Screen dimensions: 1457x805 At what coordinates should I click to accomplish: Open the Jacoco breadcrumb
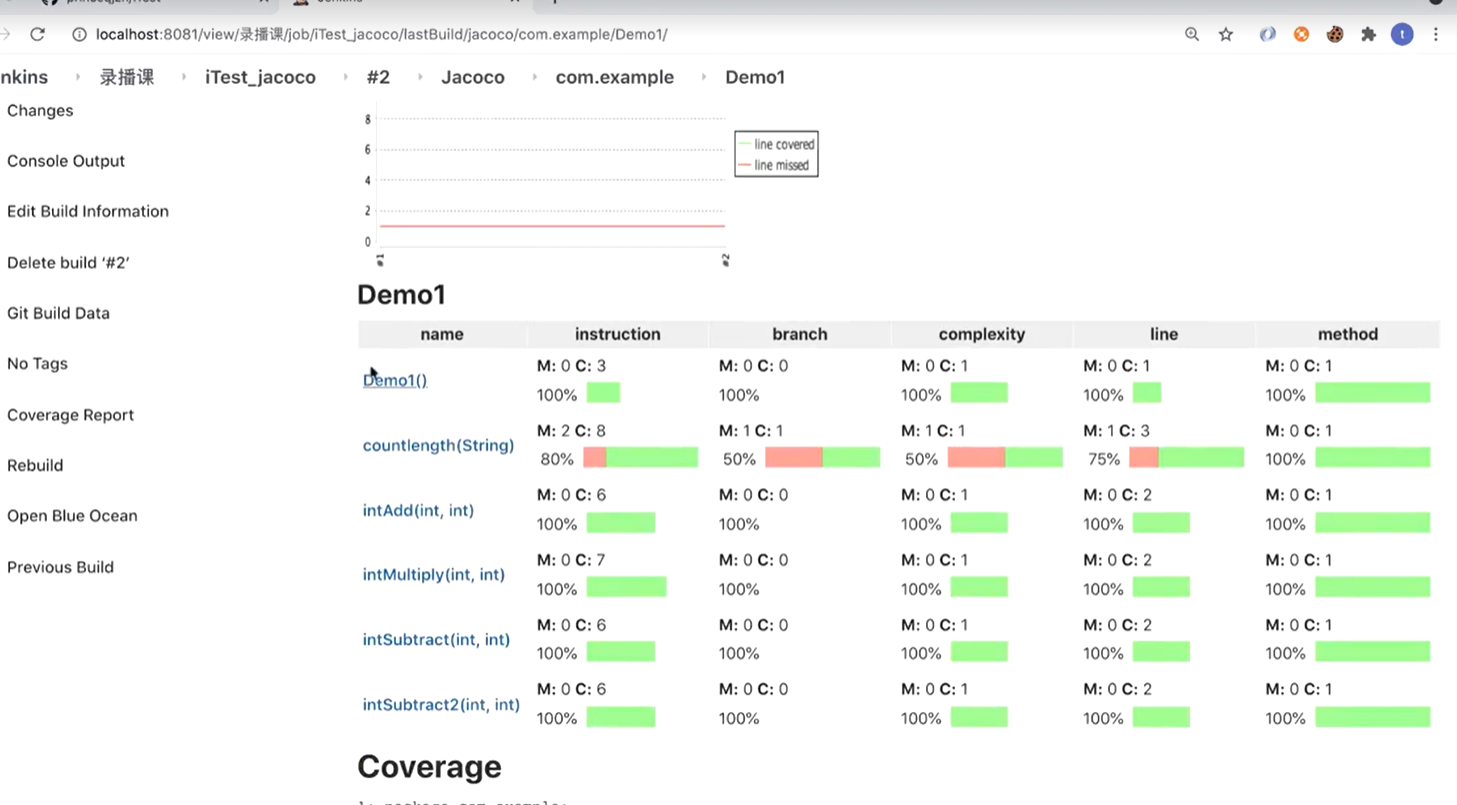pos(473,77)
